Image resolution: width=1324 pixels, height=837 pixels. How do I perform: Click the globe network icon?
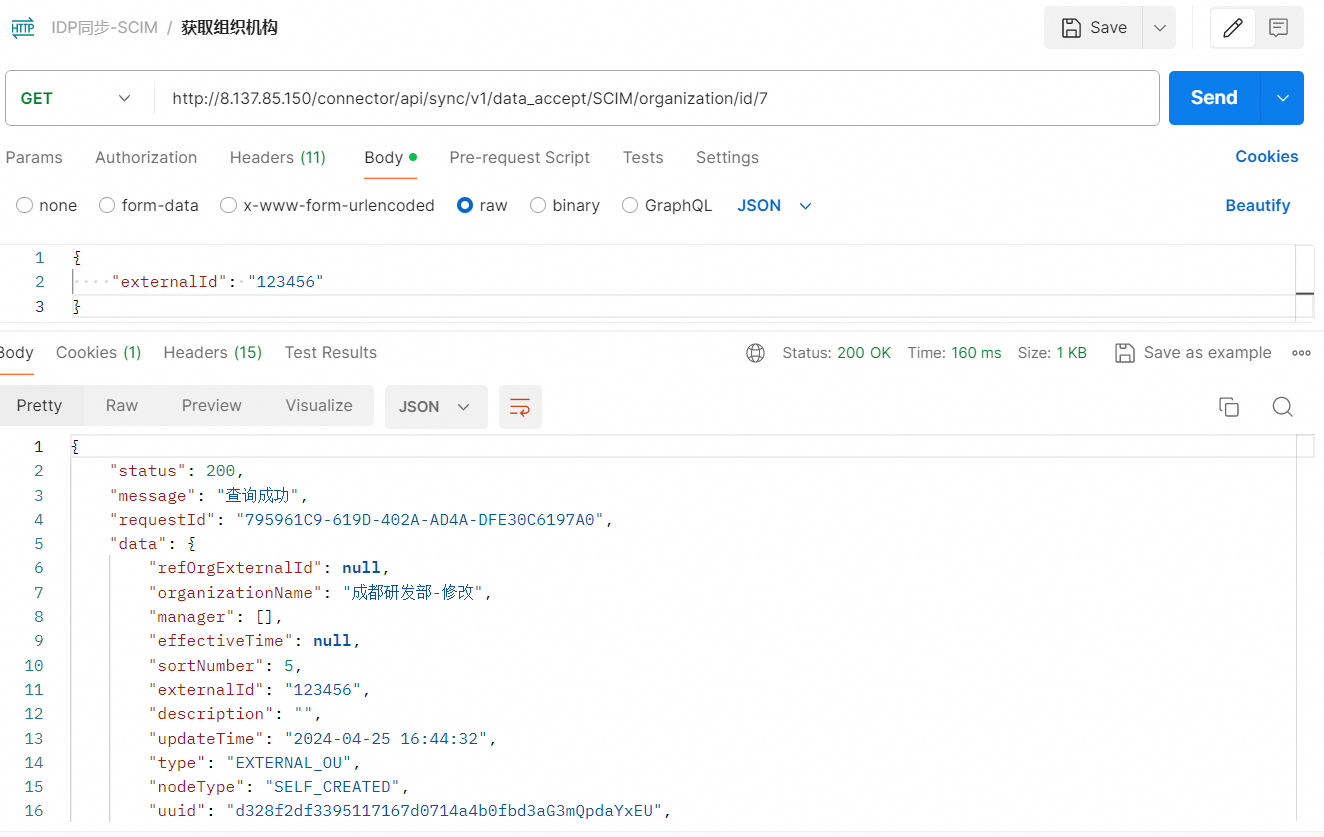(x=756, y=353)
